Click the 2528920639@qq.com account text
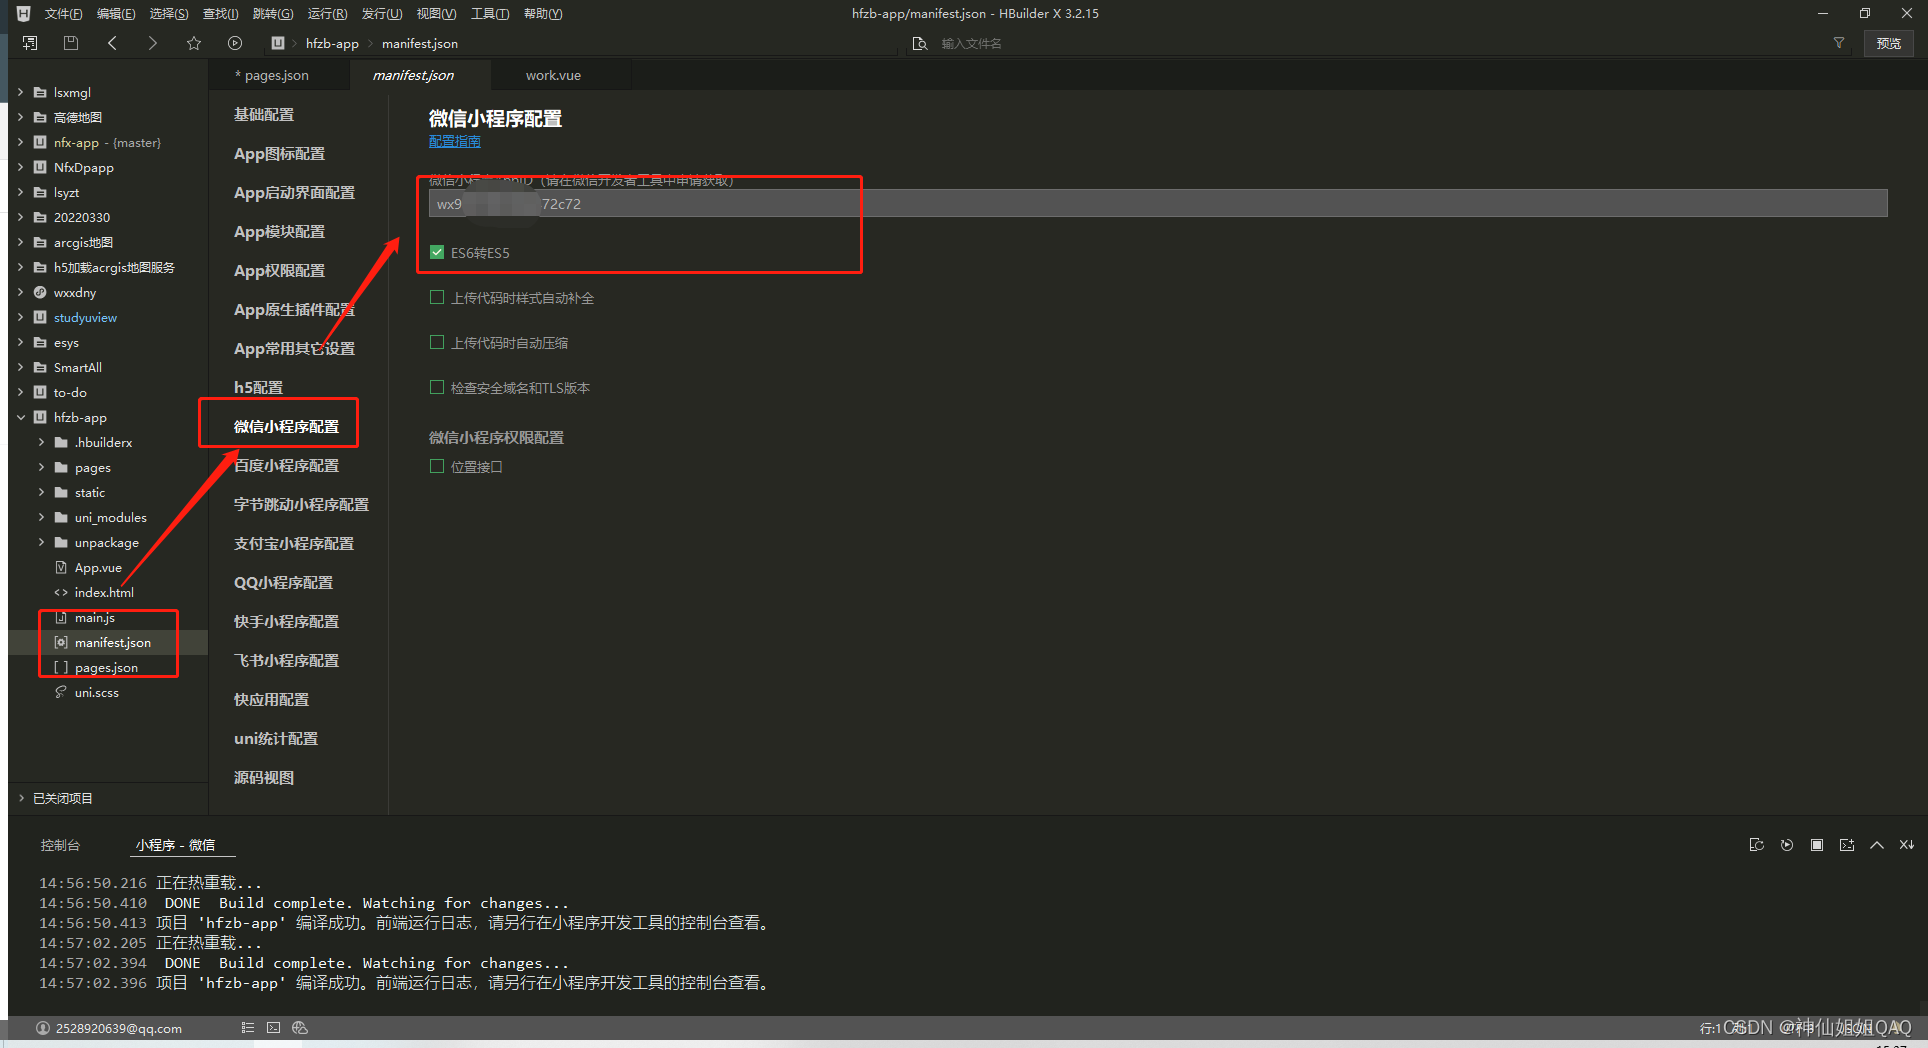 click(x=119, y=1028)
